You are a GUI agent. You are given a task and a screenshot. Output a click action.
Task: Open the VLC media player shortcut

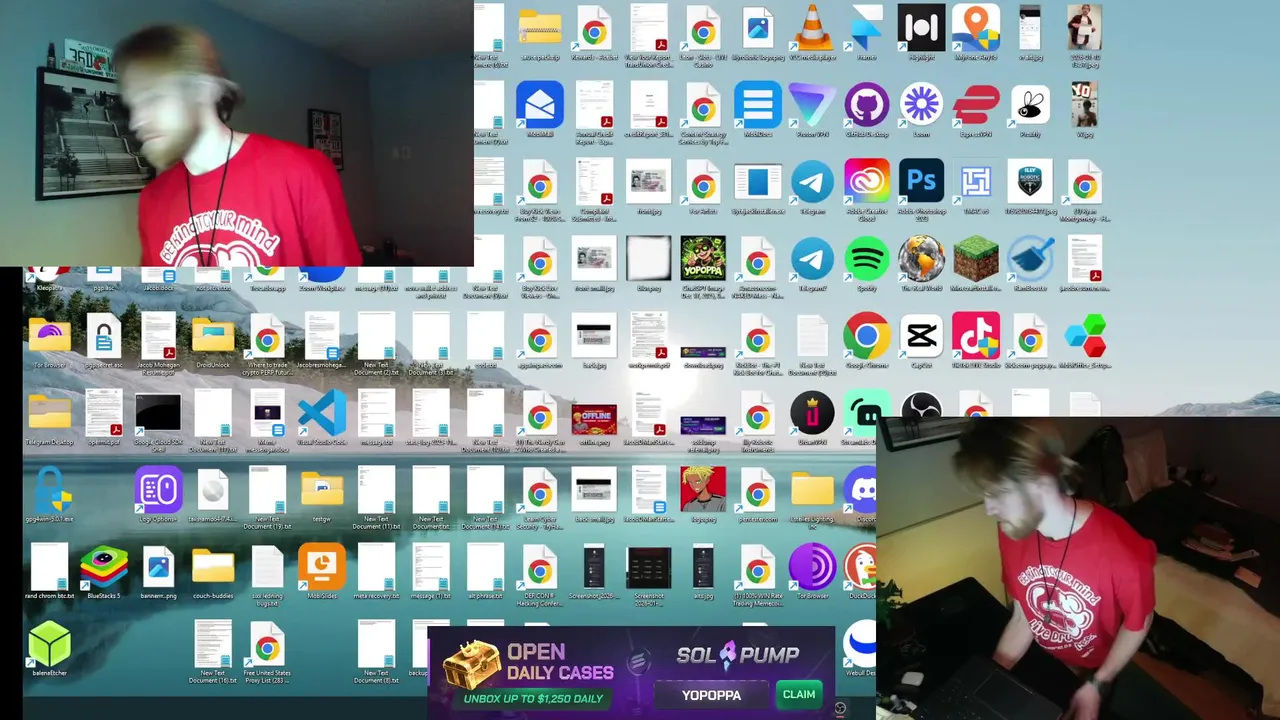tap(812, 28)
